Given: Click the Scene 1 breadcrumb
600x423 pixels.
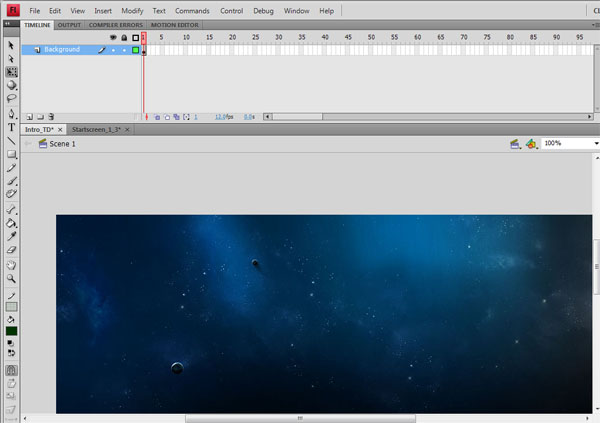Looking at the screenshot, I should 56,144.
